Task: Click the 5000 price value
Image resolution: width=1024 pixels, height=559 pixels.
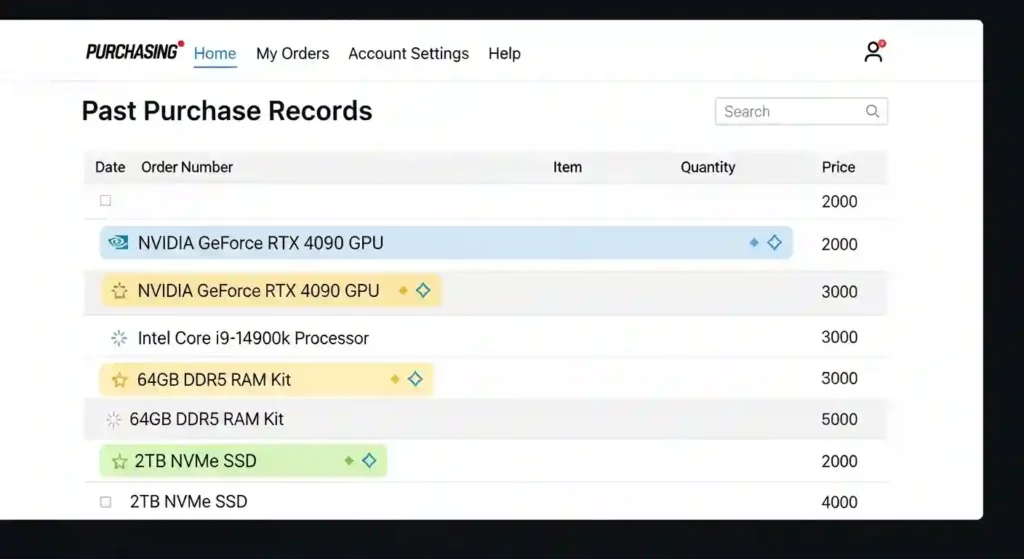Action: pos(839,419)
